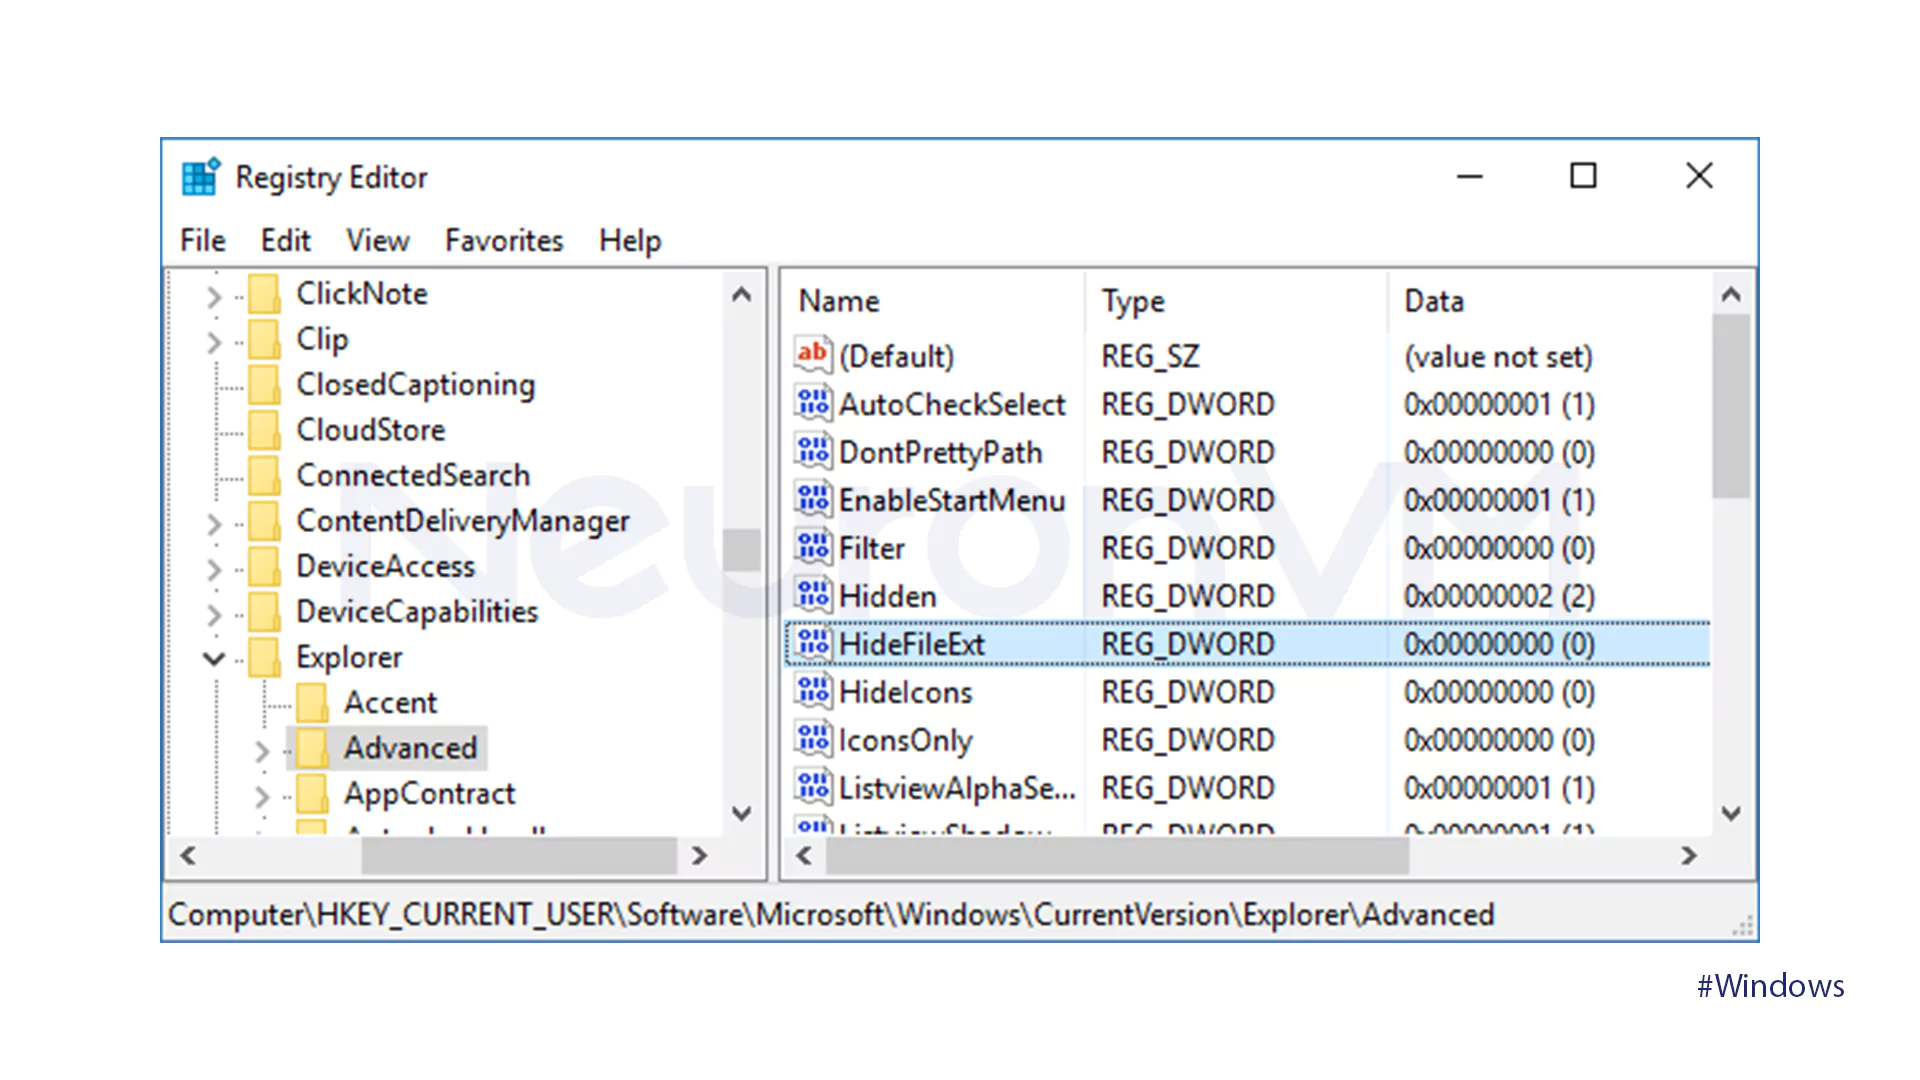Click the Advanced folder icon
Viewport: 1920px width, 1080px height.
click(313, 748)
